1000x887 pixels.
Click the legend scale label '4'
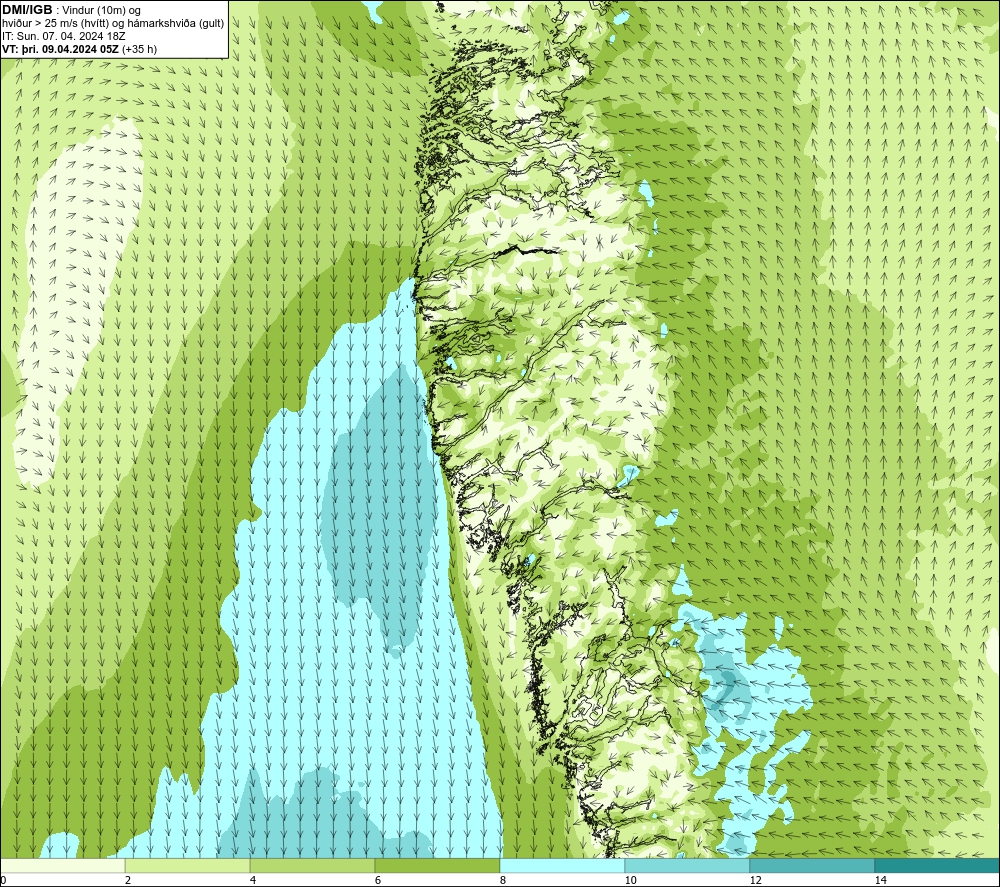(253, 881)
